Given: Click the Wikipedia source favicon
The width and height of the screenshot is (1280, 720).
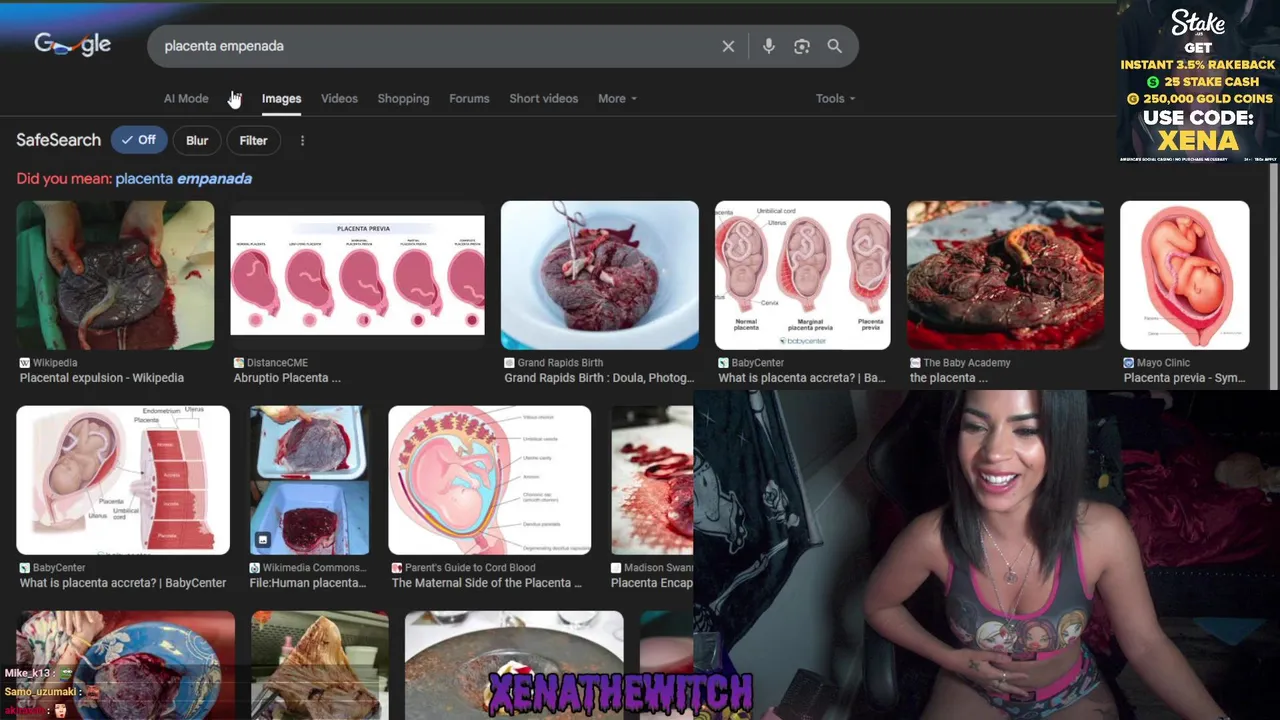Looking at the screenshot, I should (x=24, y=363).
